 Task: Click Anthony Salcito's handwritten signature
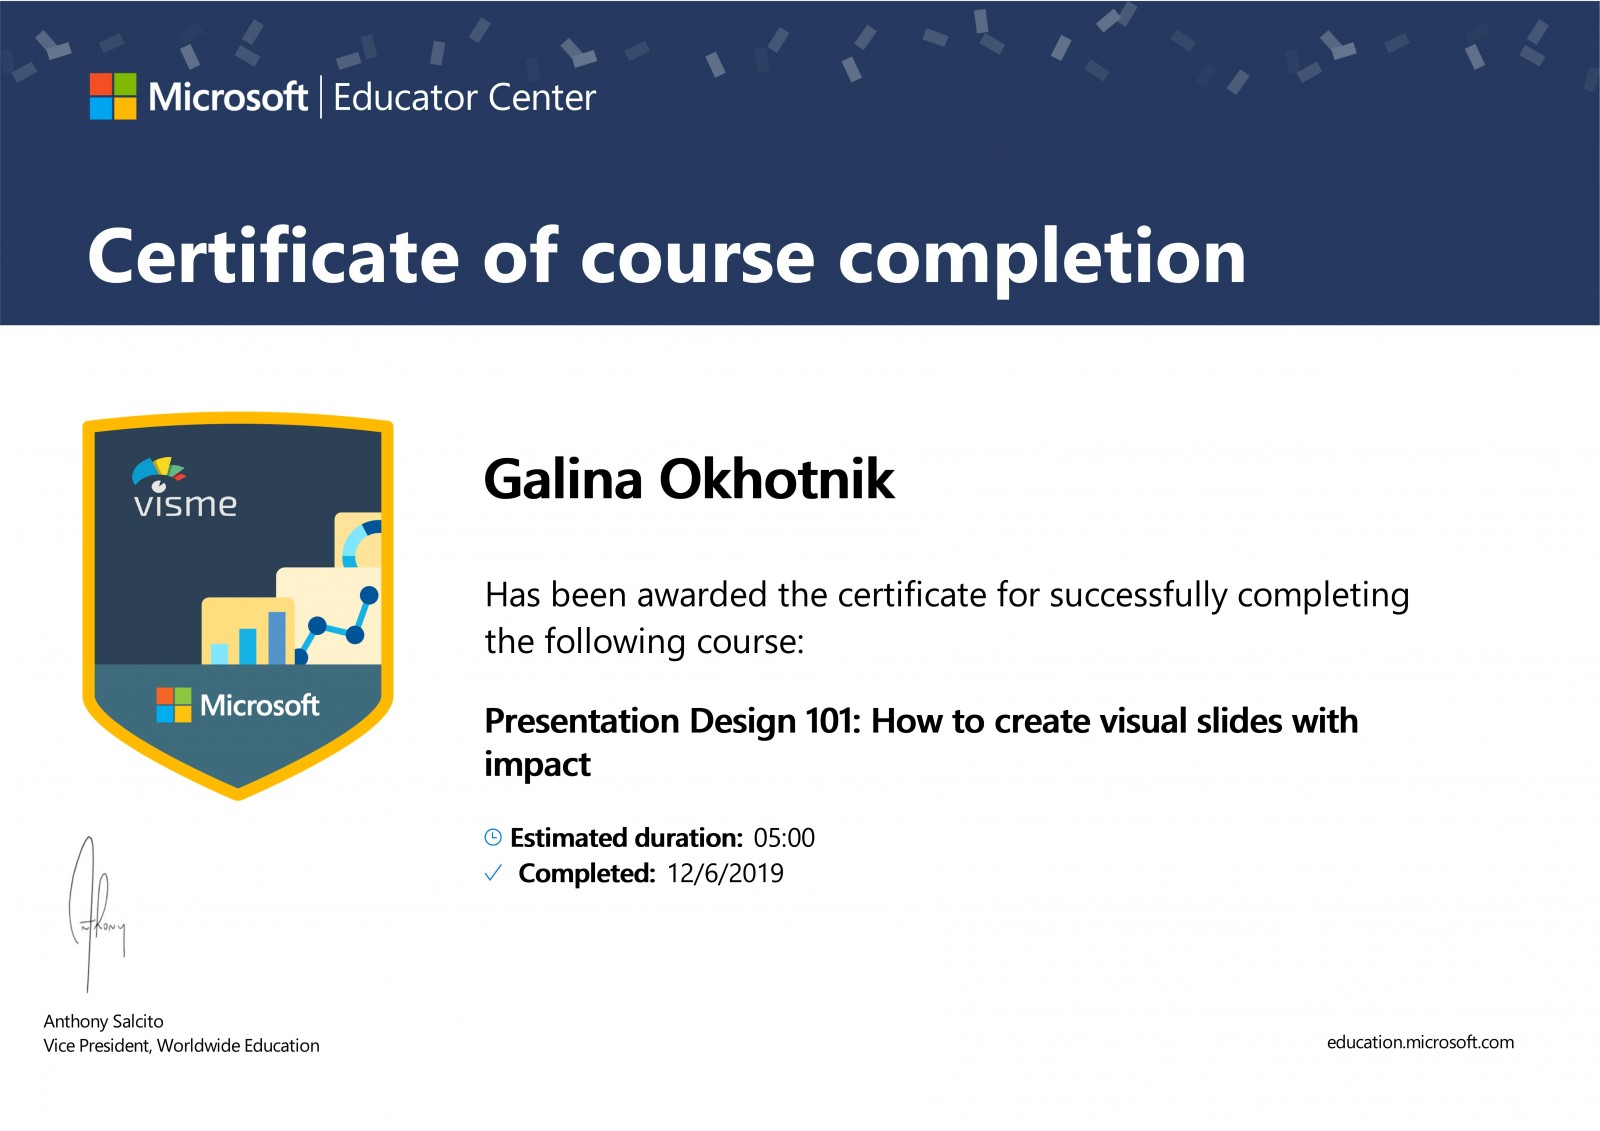coord(96,915)
